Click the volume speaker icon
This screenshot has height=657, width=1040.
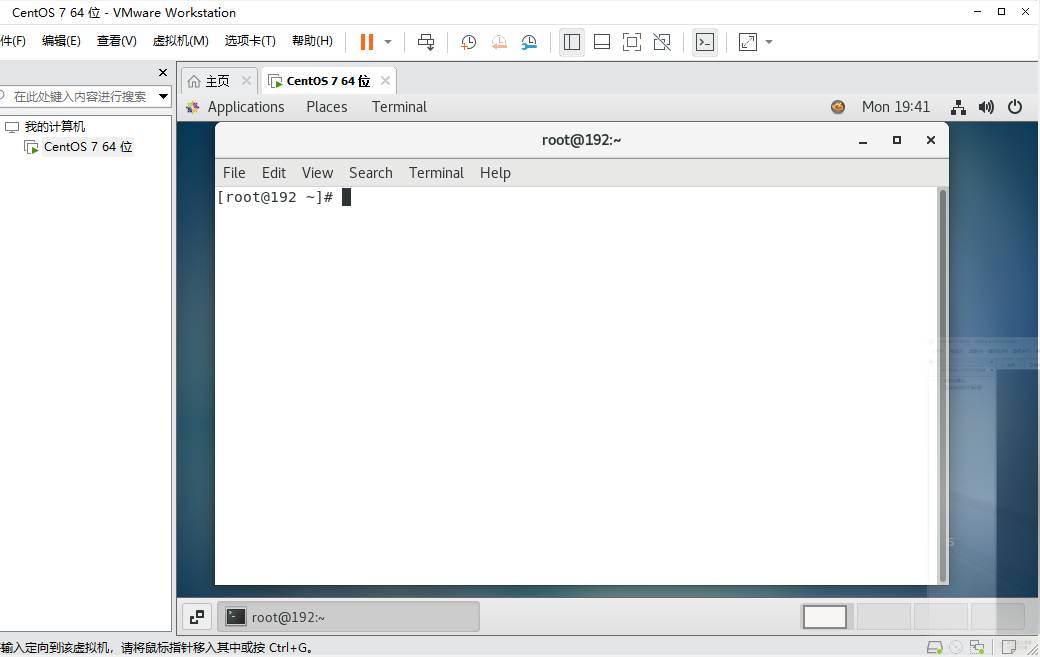click(986, 107)
